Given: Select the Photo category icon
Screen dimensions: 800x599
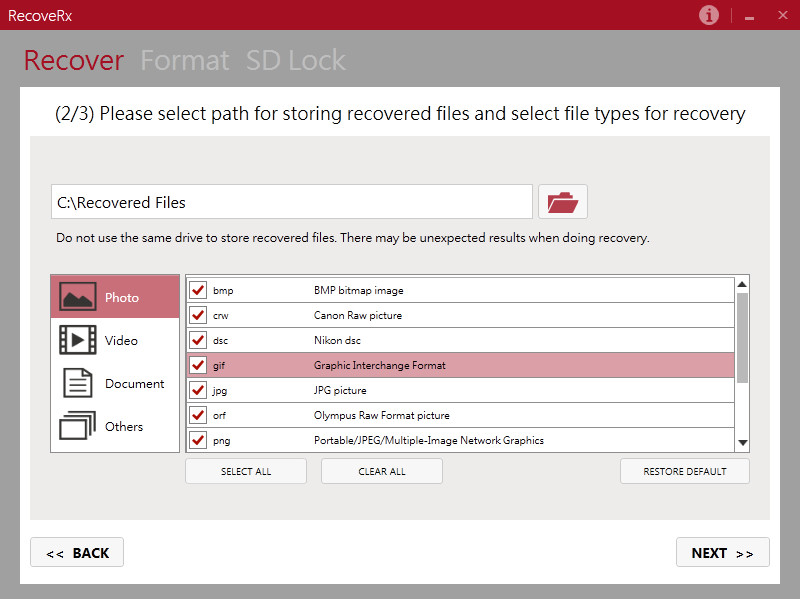Looking at the screenshot, I should 78,297.
